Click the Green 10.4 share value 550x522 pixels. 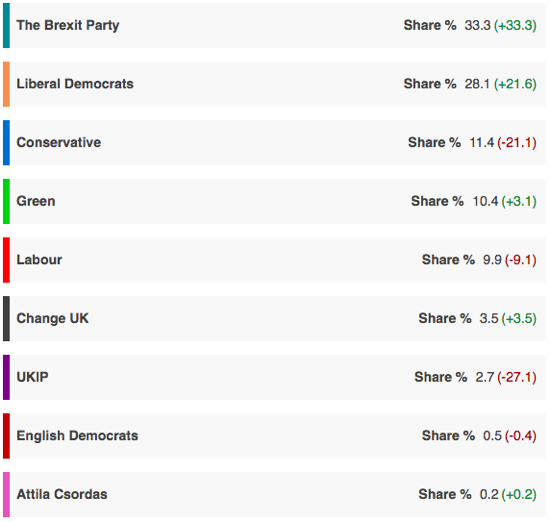pyautogui.click(x=485, y=201)
